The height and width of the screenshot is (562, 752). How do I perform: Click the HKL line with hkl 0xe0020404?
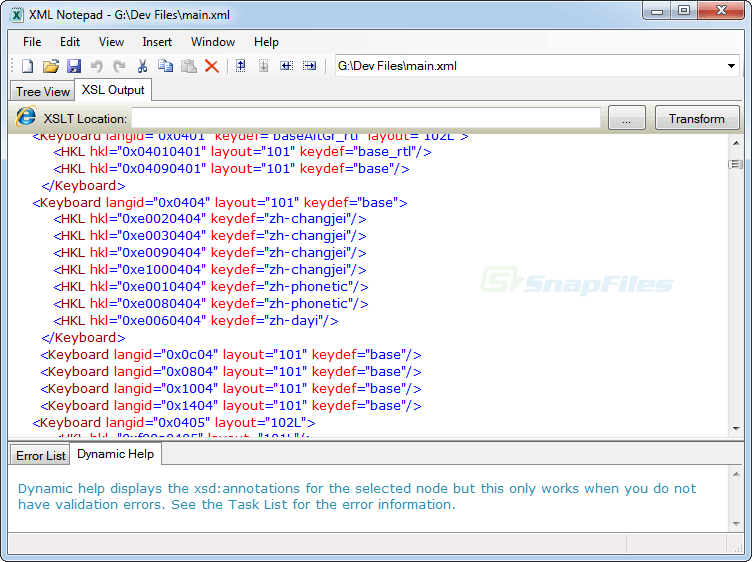210,219
